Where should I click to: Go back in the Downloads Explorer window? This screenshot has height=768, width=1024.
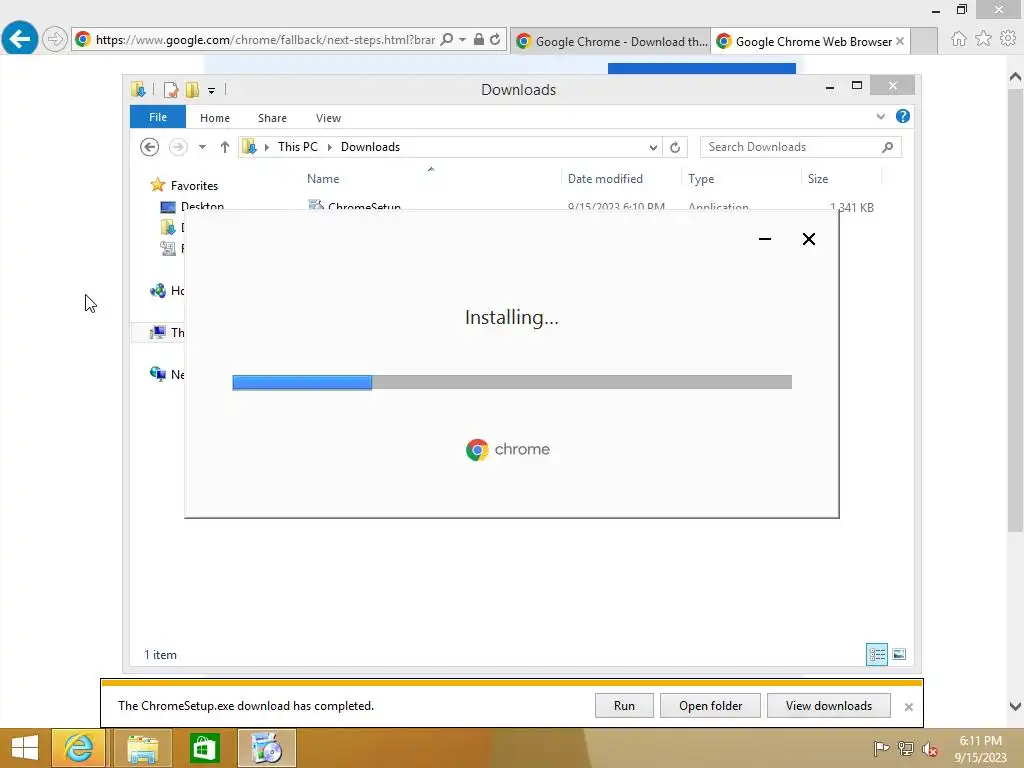tap(150, 147)
